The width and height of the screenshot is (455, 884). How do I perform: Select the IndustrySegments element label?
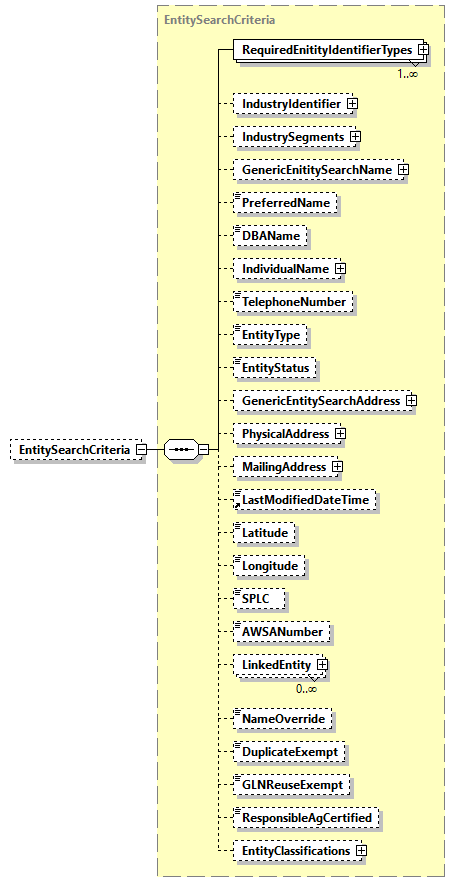(293, 136)
